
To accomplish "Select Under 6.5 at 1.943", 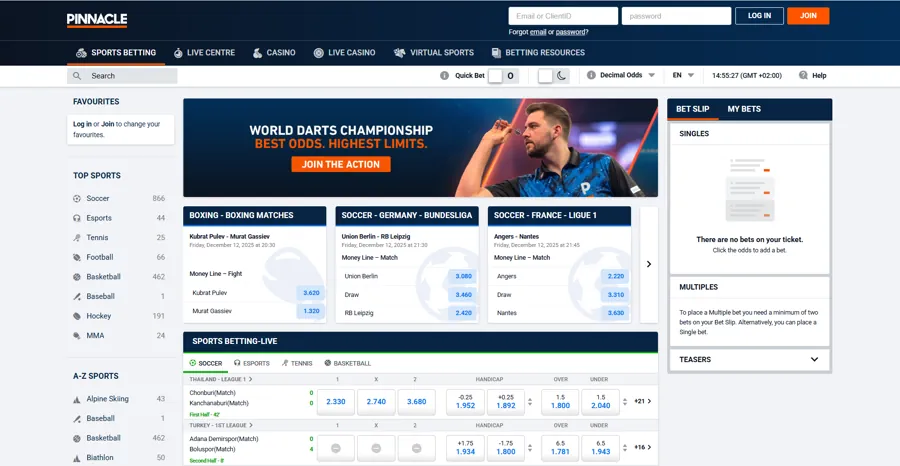I will point(600,448).
